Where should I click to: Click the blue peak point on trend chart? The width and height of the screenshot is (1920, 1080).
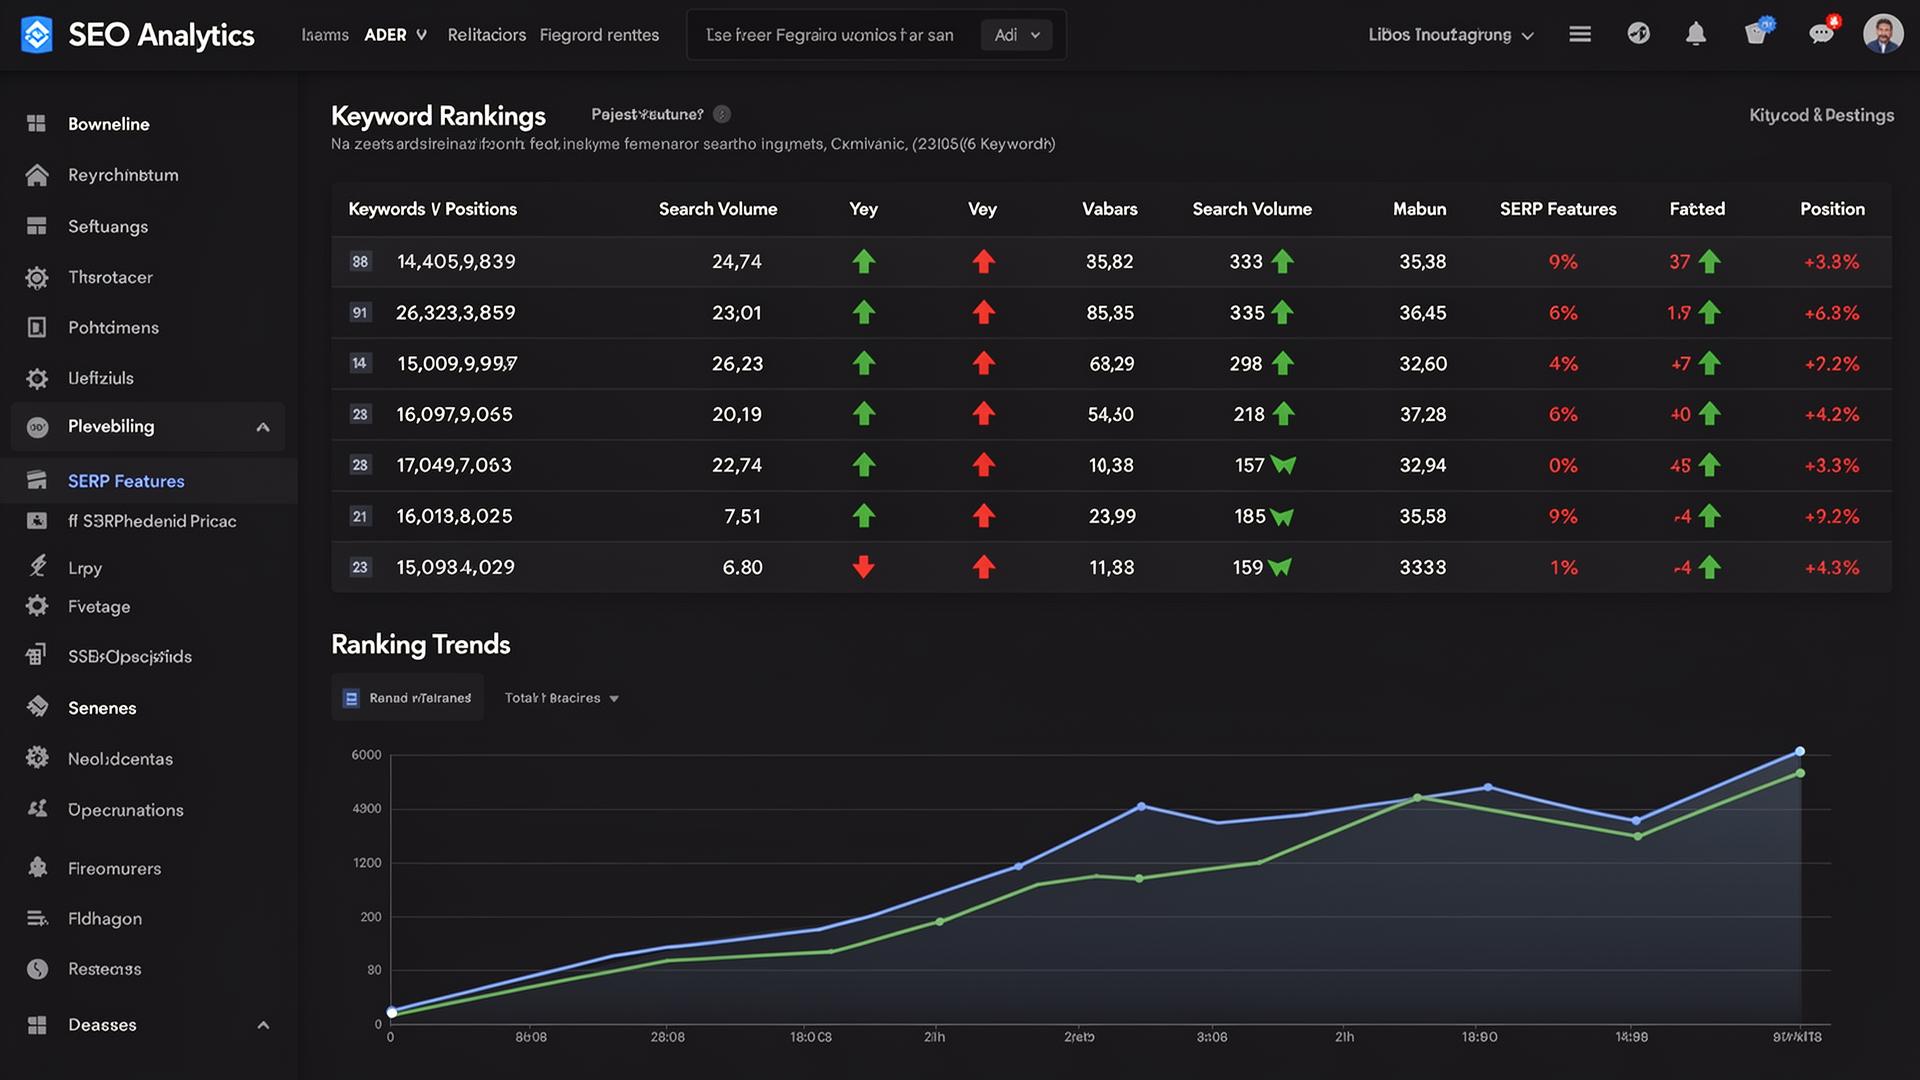(1799, 751)
